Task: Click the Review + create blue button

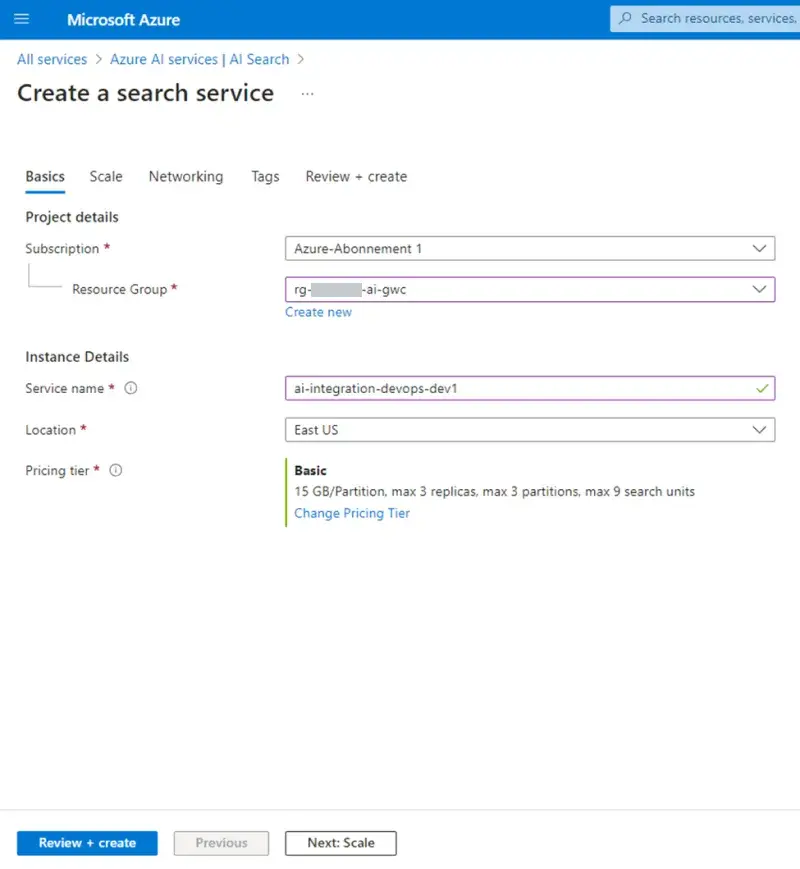Action: pos(87,843)
